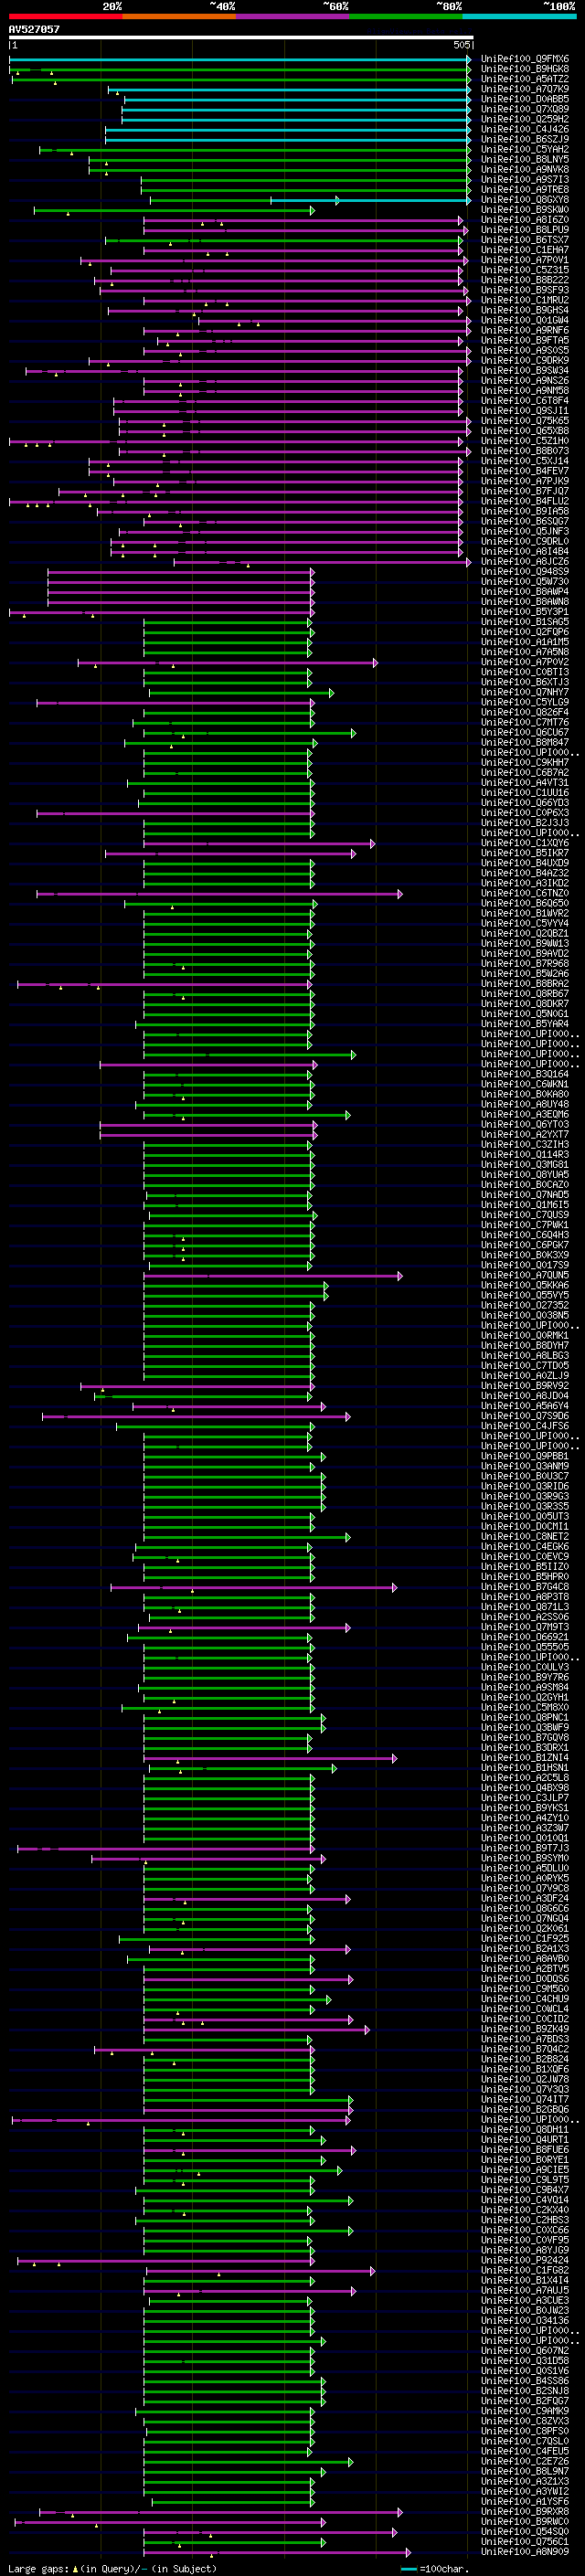The height and width of the screenshot is (2576, 585).
Task: Click hit label UniRef100_C5YAH2
Action: coord(525,149)
